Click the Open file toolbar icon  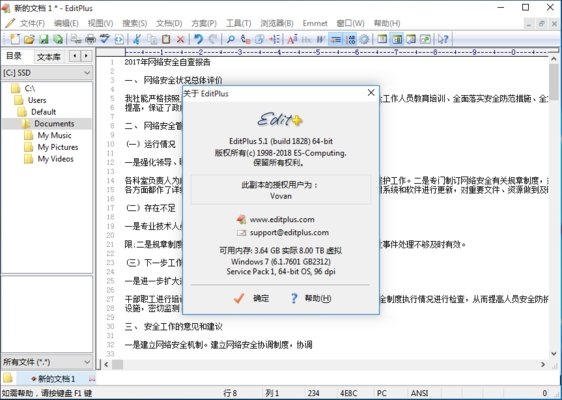(x=29, y=39)
